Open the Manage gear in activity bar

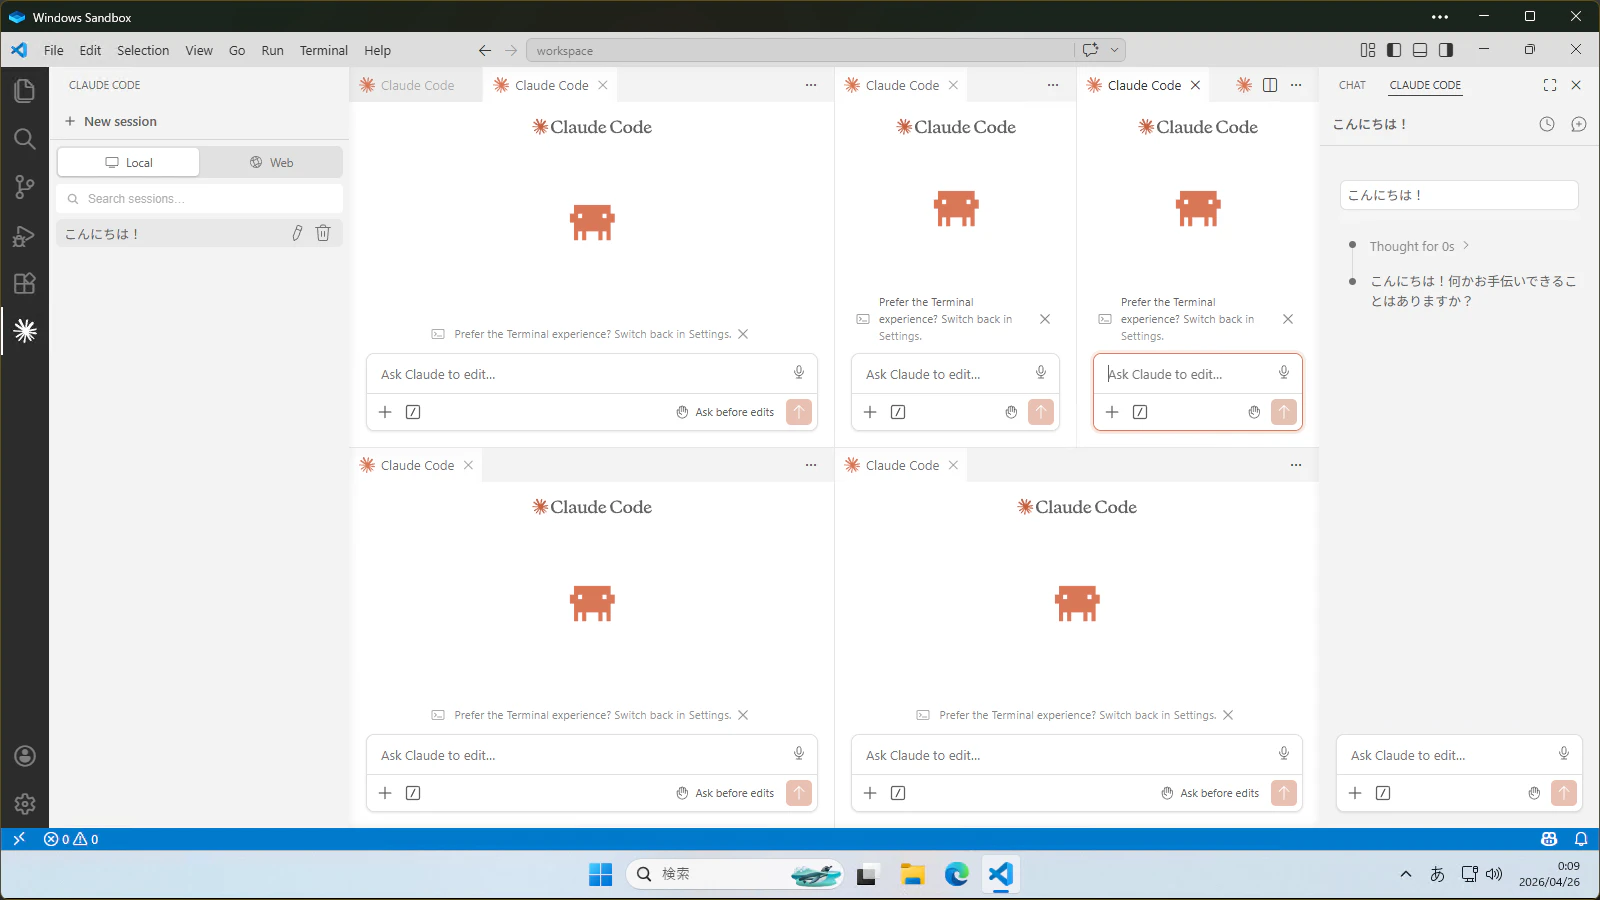pos(25,804)
